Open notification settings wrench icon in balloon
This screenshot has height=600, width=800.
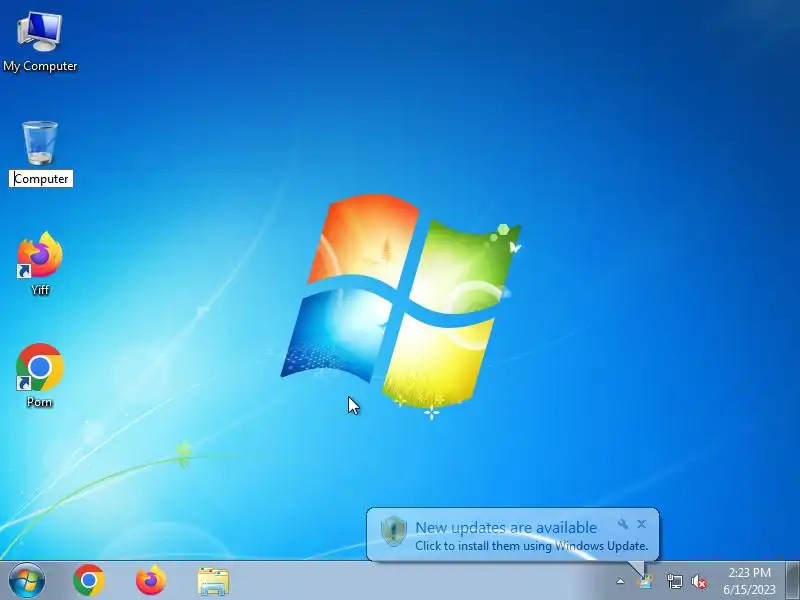[x=622, y=524]
